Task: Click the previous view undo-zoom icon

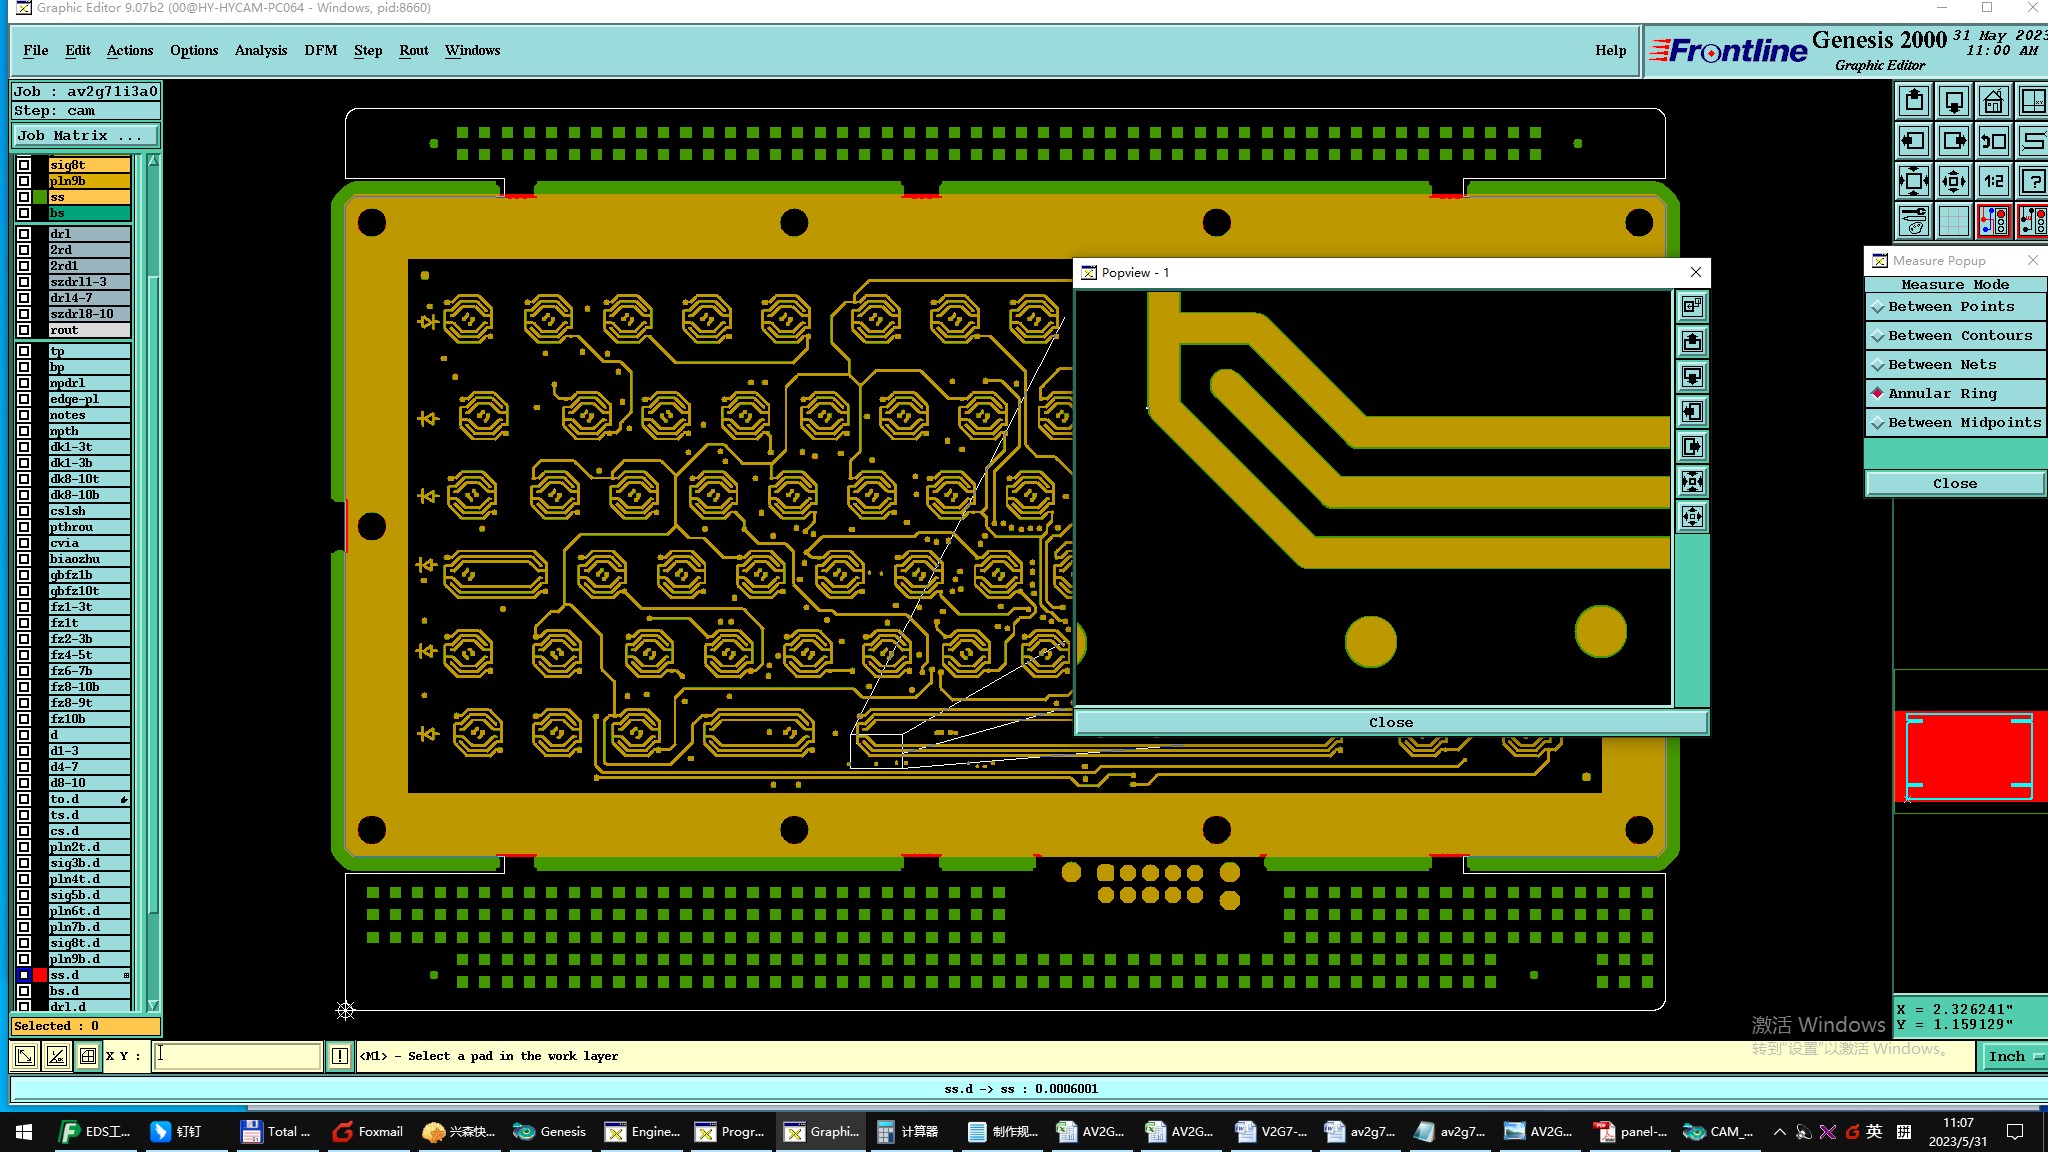Action: click(1994, 141)
